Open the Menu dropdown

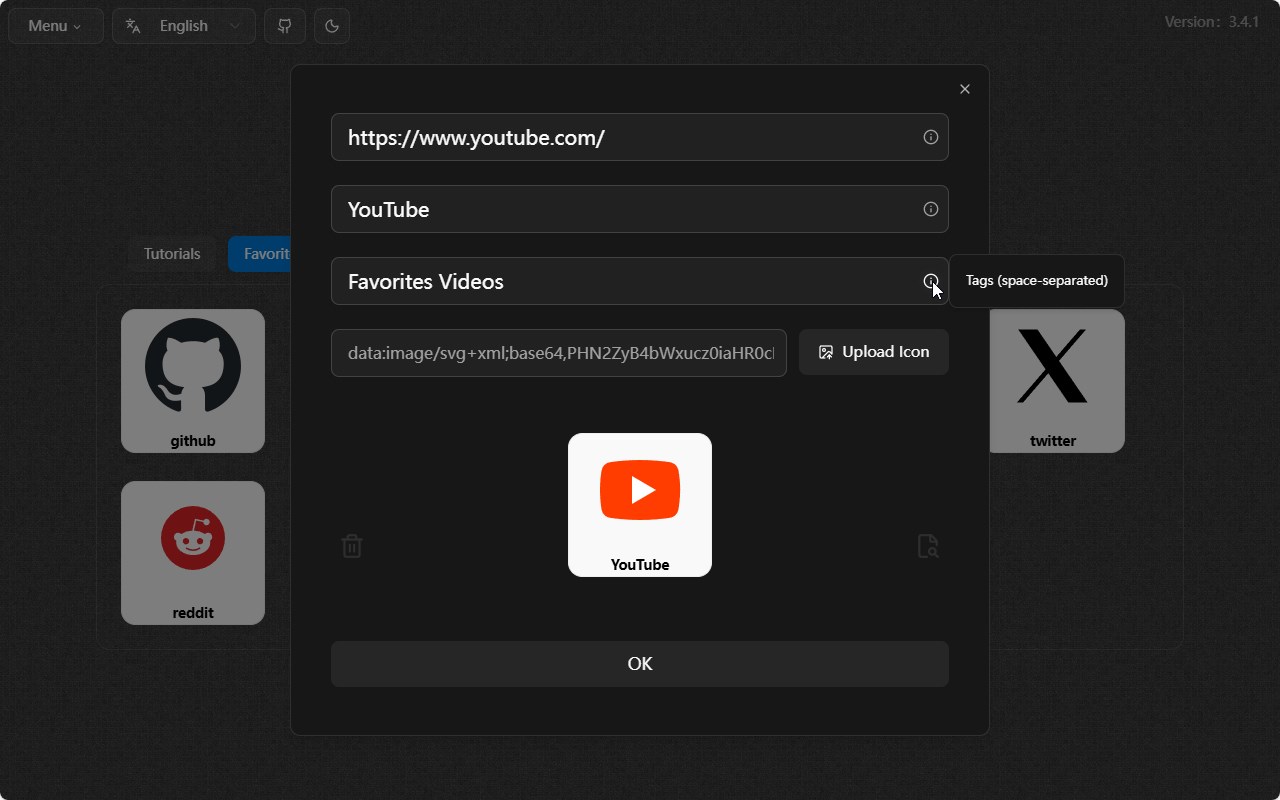(x=55, y=26)
